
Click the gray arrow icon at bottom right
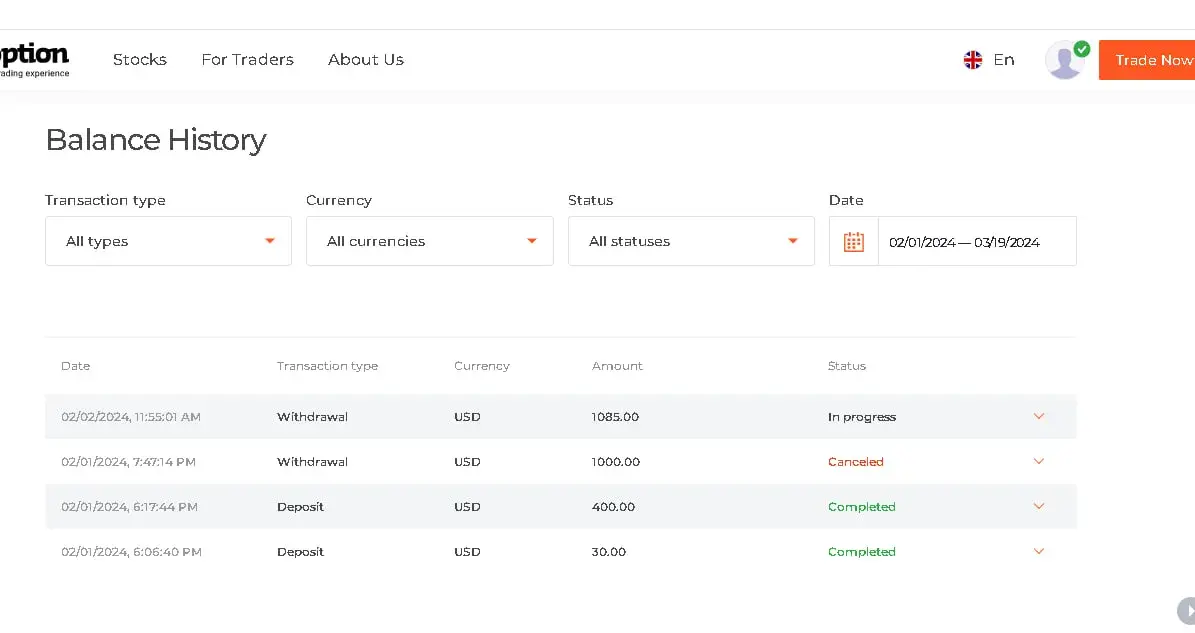pos(1186,610)
